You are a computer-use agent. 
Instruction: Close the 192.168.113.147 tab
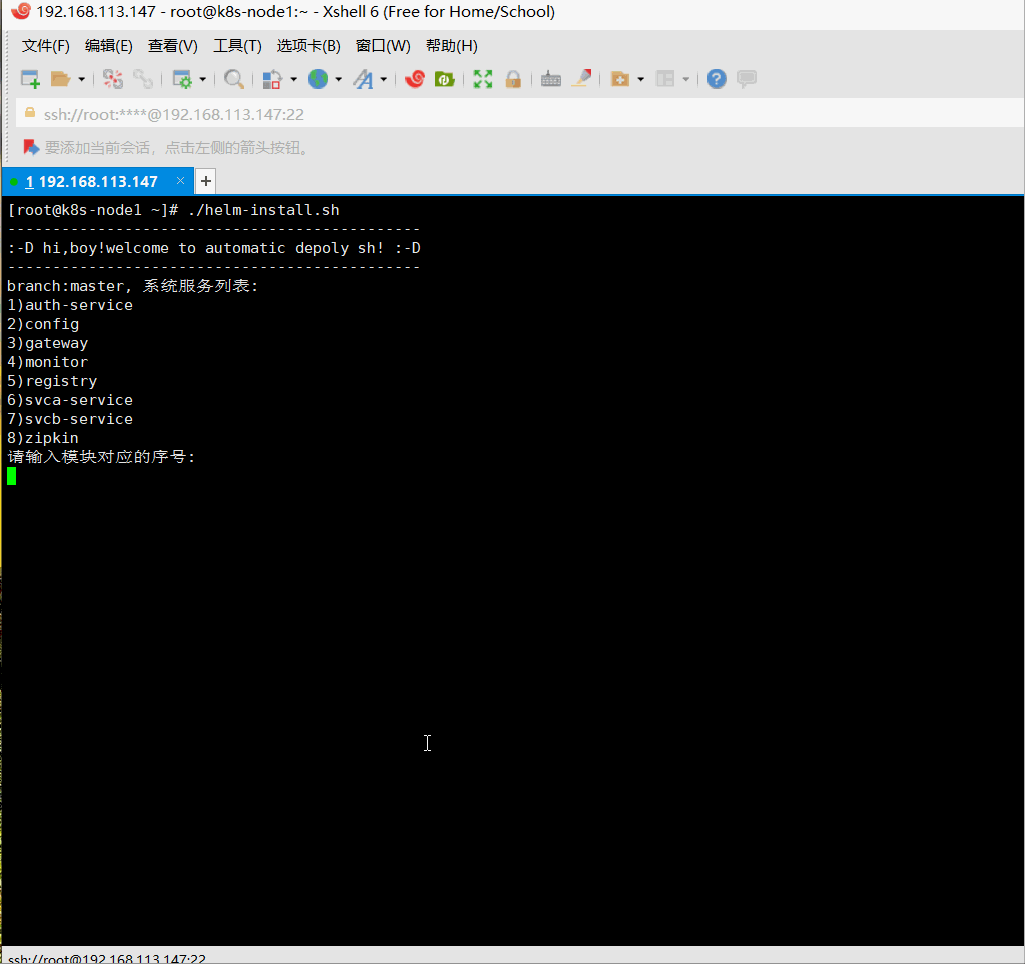click(180, 180)
